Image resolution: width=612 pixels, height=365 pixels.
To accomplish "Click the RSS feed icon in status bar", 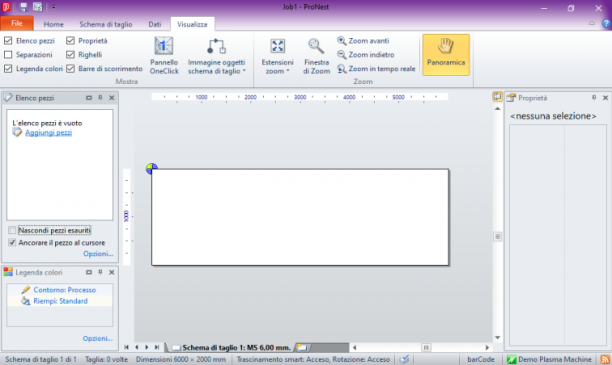I will 605,359.
